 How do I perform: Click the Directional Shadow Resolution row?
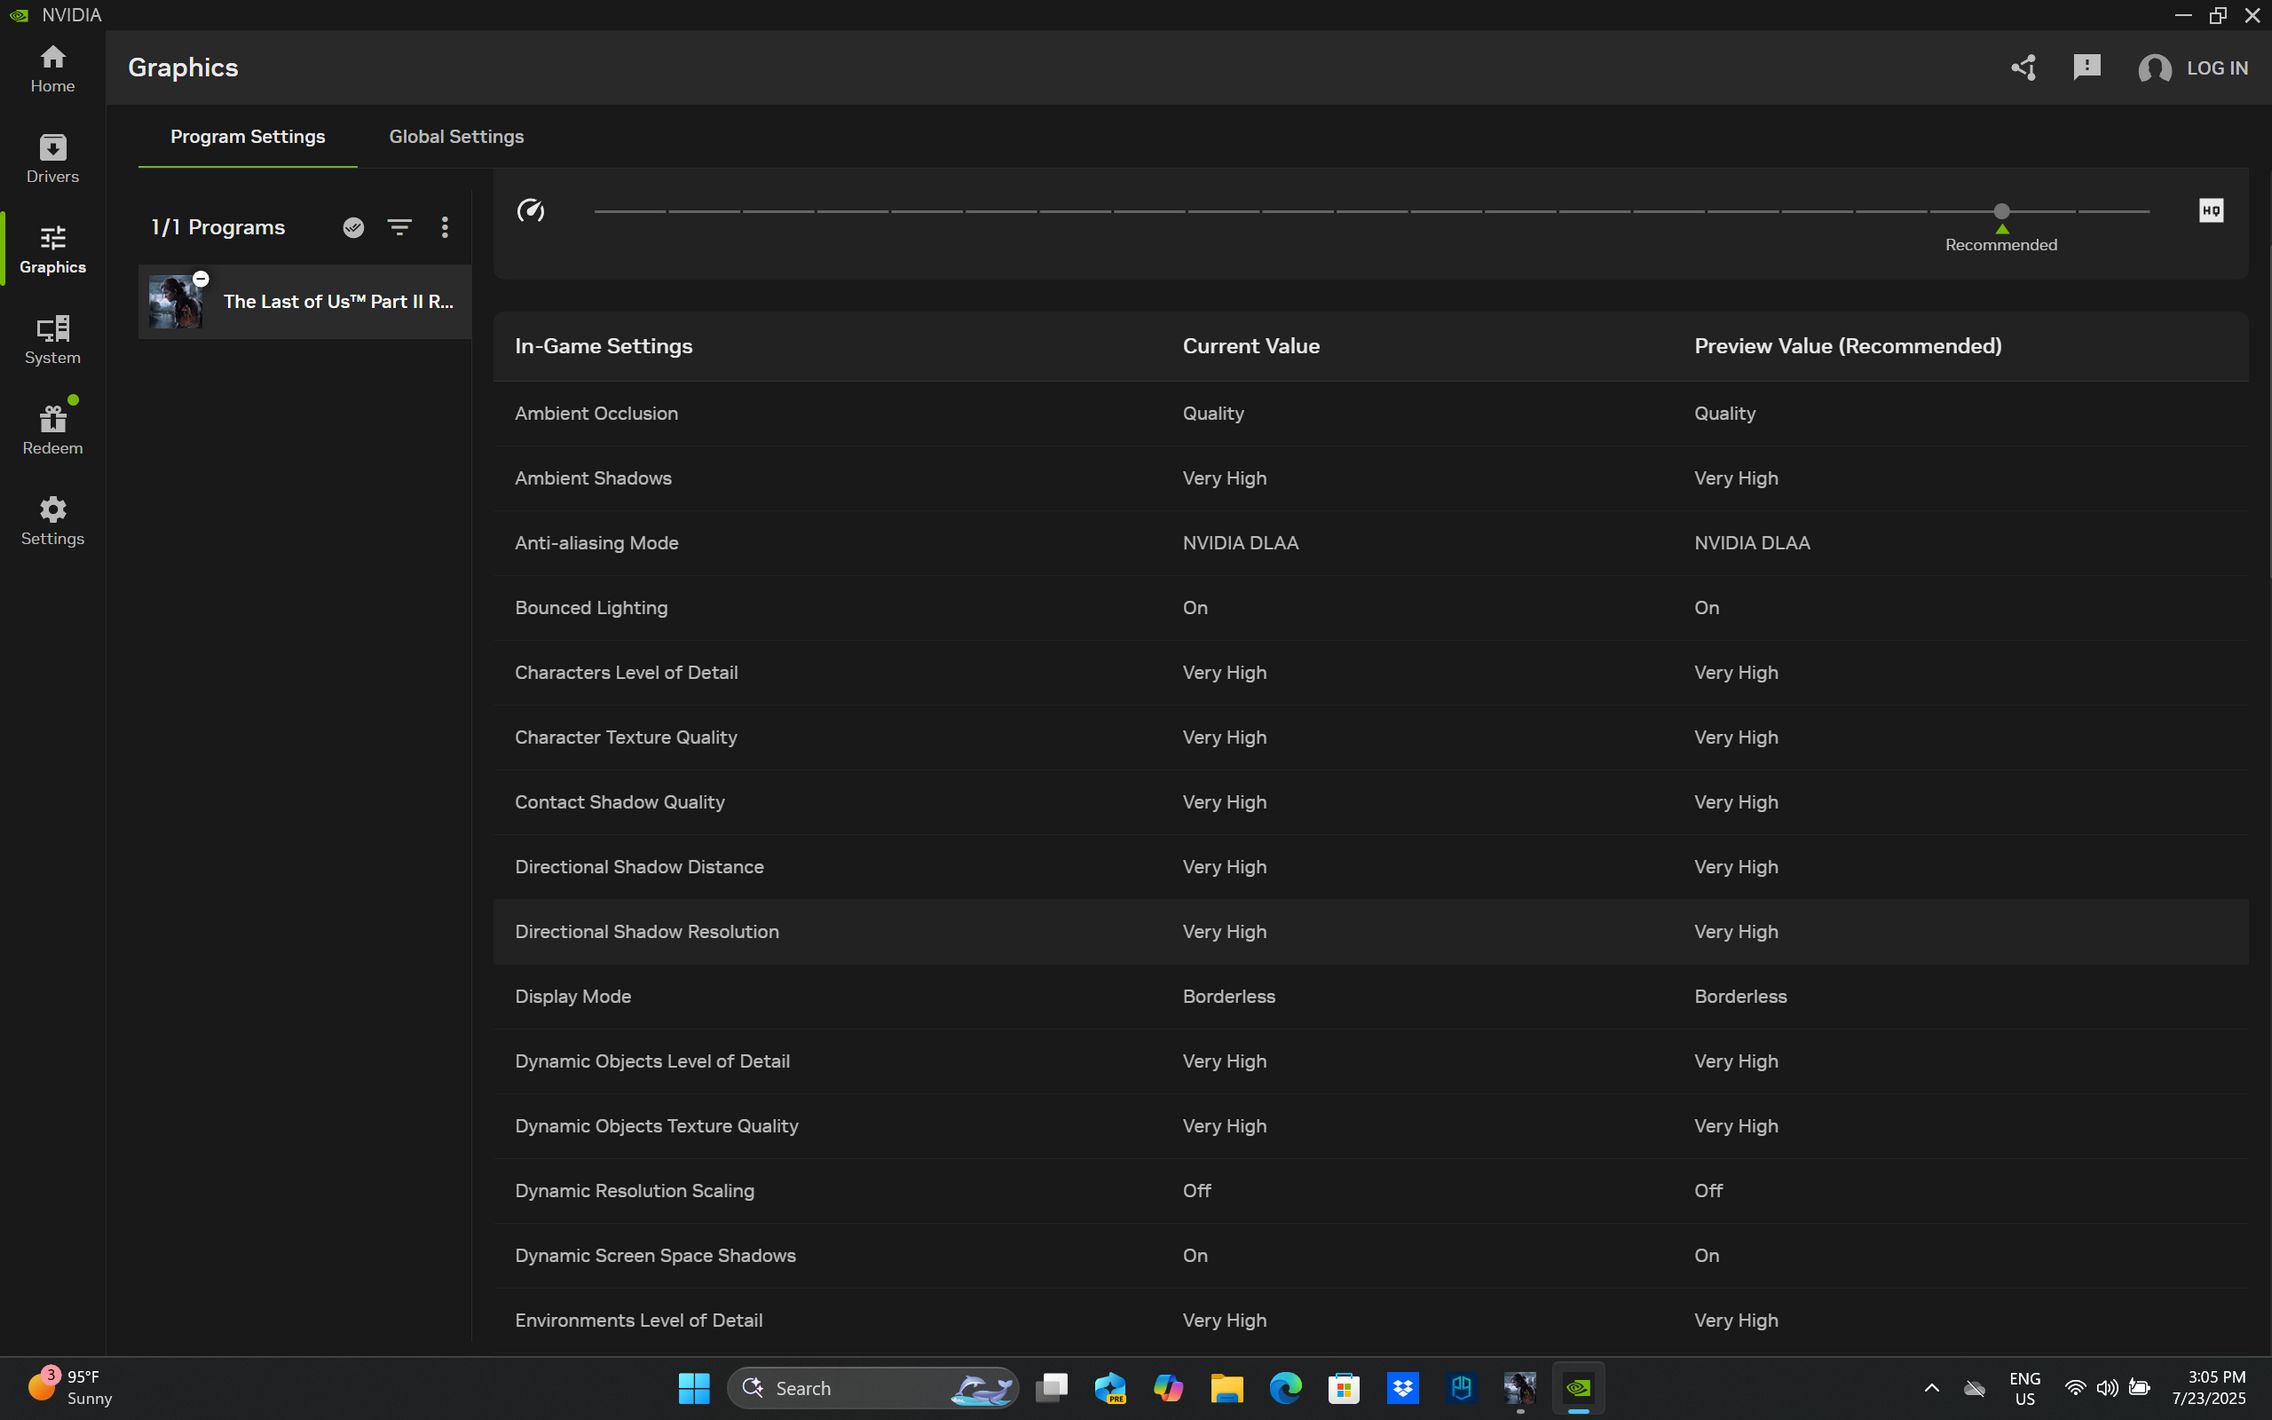point(1370,932)
